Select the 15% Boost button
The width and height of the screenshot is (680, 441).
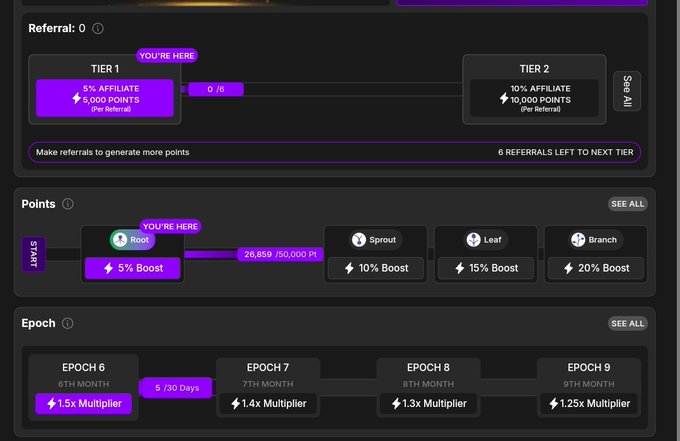[486, 268]
